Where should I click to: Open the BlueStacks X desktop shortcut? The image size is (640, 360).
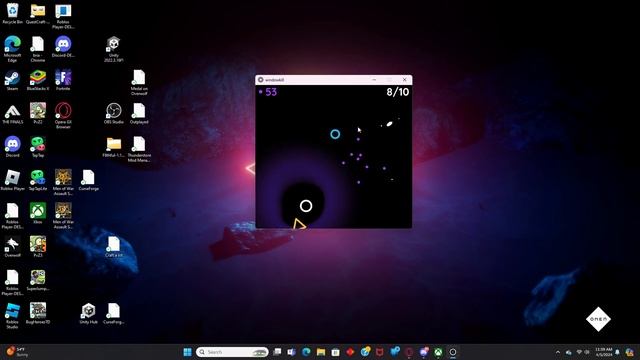[38, 80]
